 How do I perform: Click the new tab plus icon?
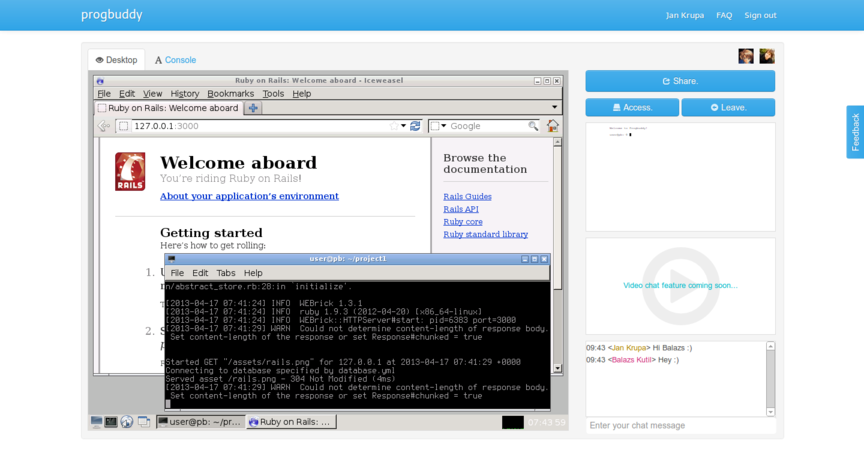pyautogui.click(x=253, y=108)
